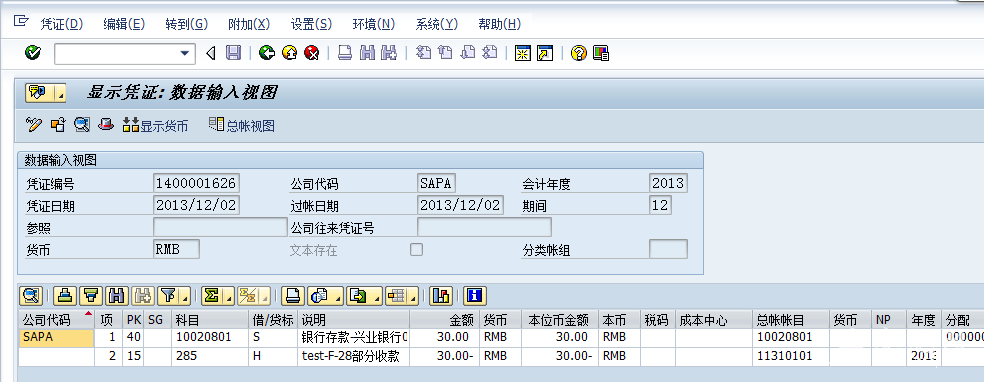Click the 公司往来凭证号 field
The image size is (984, 382).
click(484, 227)
